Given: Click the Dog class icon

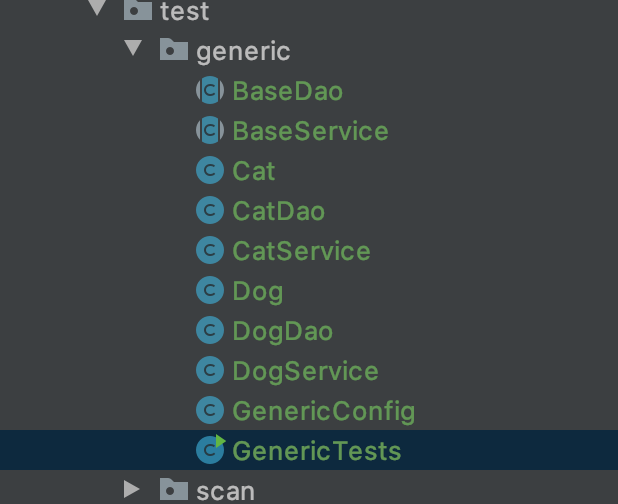Looking at the screenshot, I should pyautogui.click(x=210, y=290).
